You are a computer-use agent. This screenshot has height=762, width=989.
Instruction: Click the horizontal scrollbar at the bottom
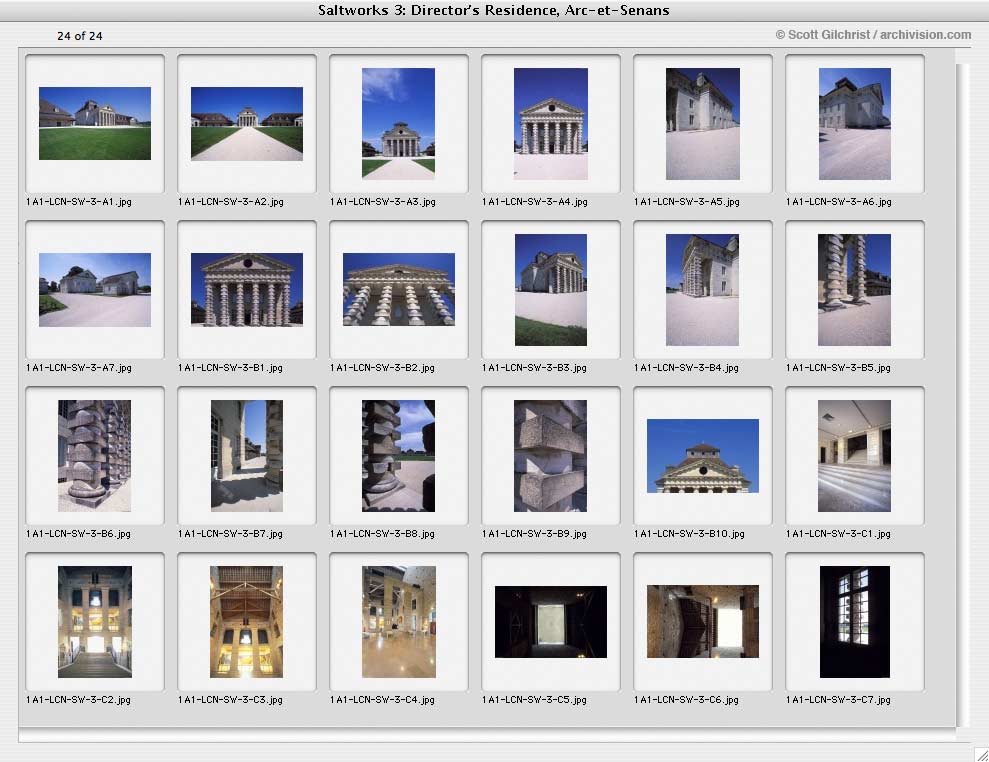click(487, 735)
